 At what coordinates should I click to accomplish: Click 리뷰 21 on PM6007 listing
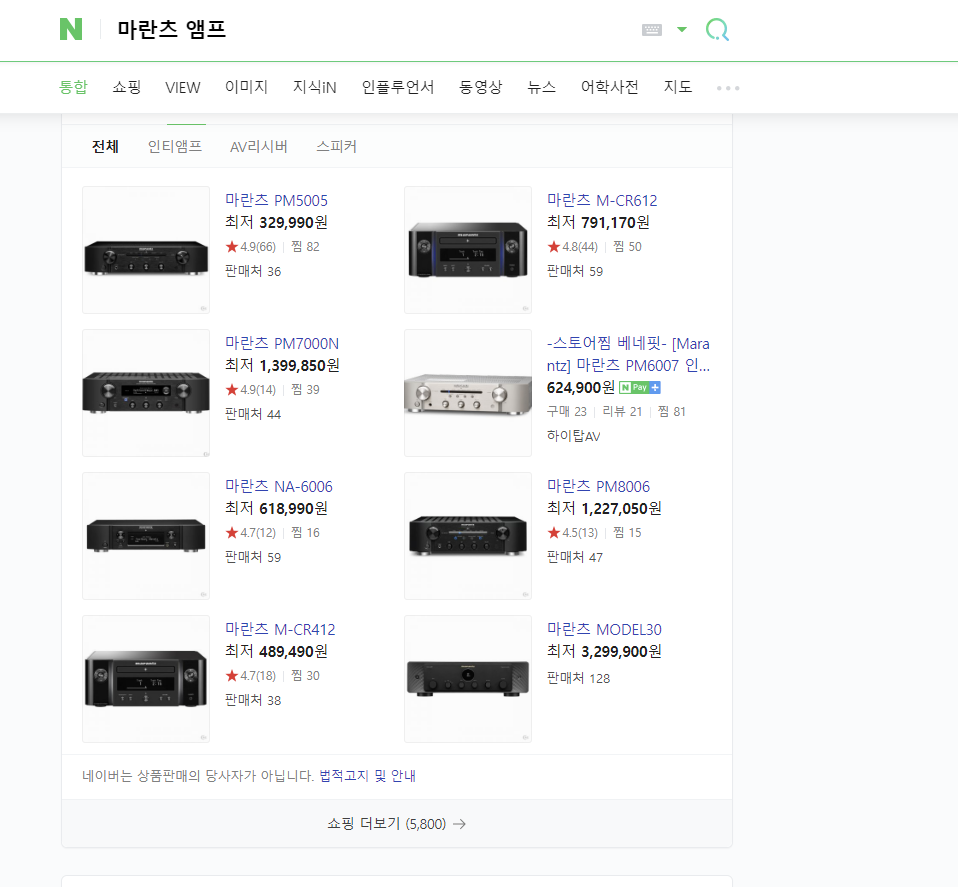pos(622,412)
